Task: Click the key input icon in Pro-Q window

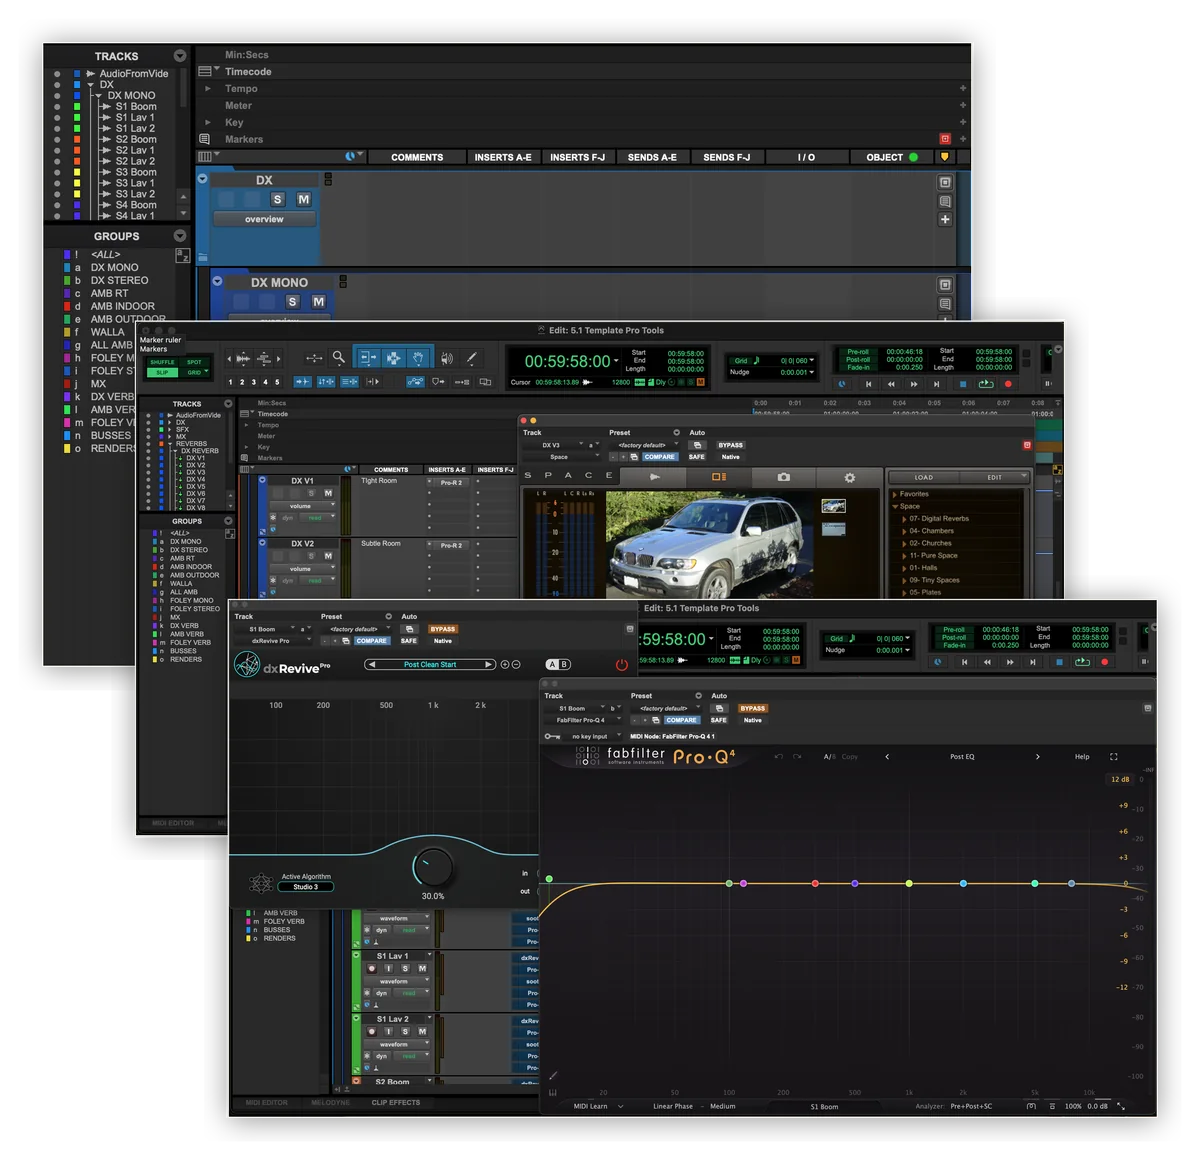Action: point(552,736)
